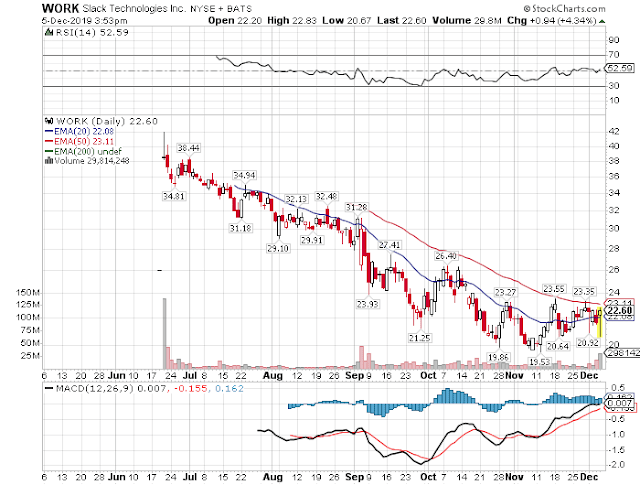Click the candlestick icon beside WORK (Daily)

coord(49,121)
